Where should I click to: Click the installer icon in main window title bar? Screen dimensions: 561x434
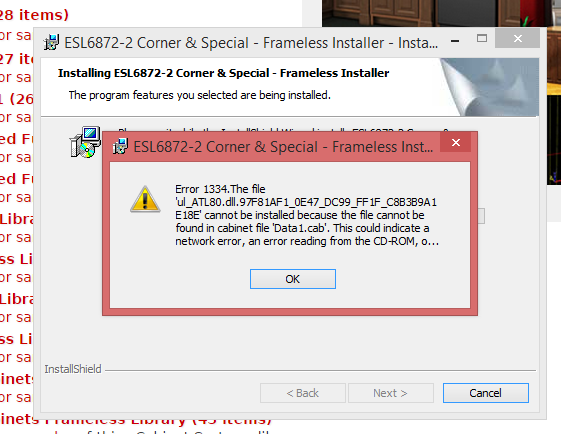52,43
